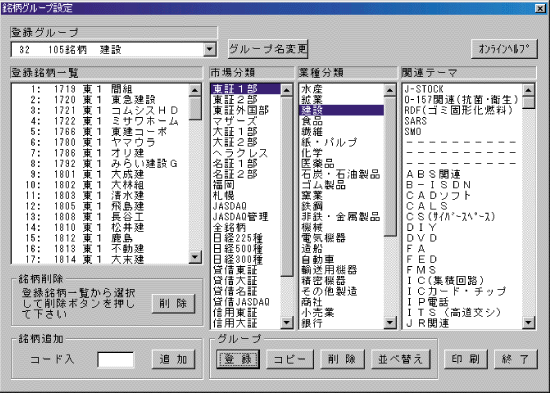Open the 登録グループ dropdown list
Viewport: 550px width, 393px height.
point(209,49)
